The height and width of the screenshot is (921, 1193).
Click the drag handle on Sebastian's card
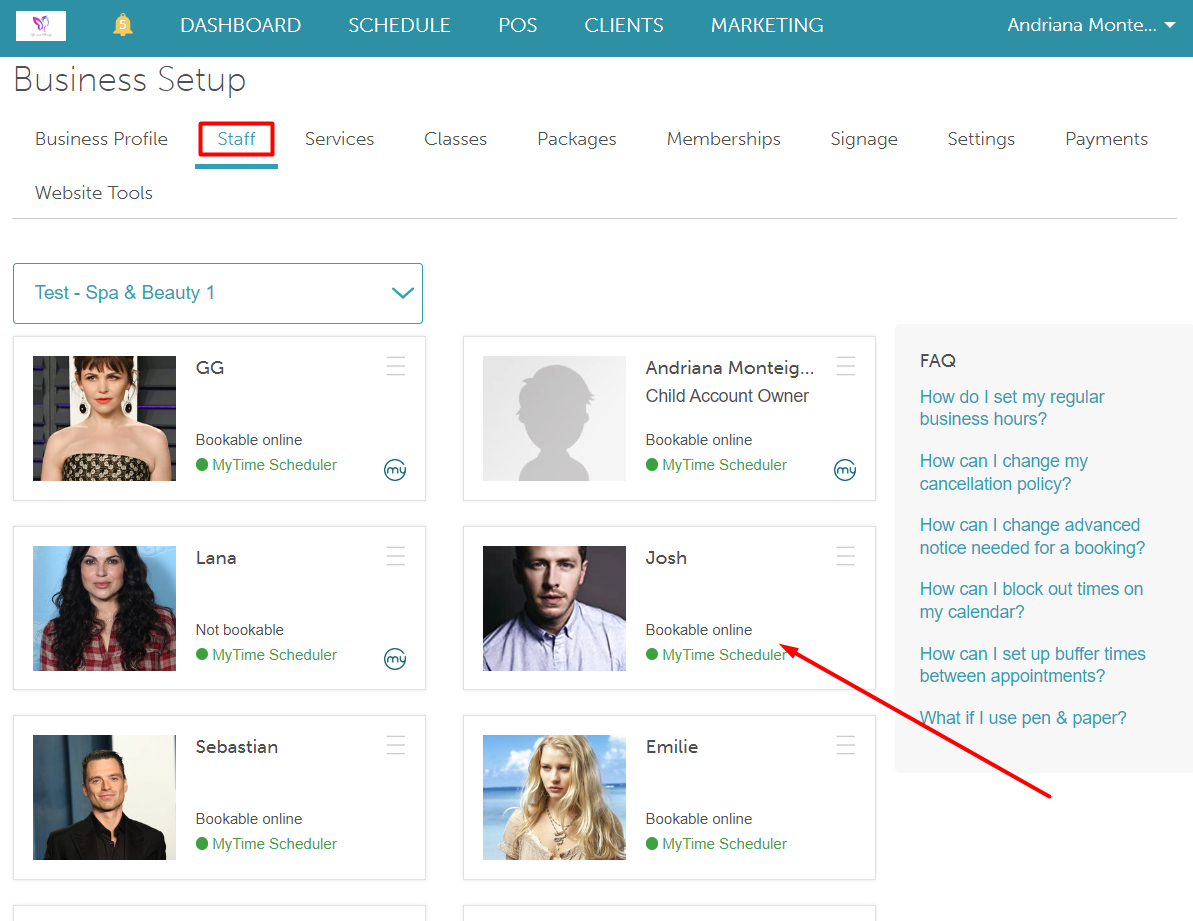click(x=396, y=745)
